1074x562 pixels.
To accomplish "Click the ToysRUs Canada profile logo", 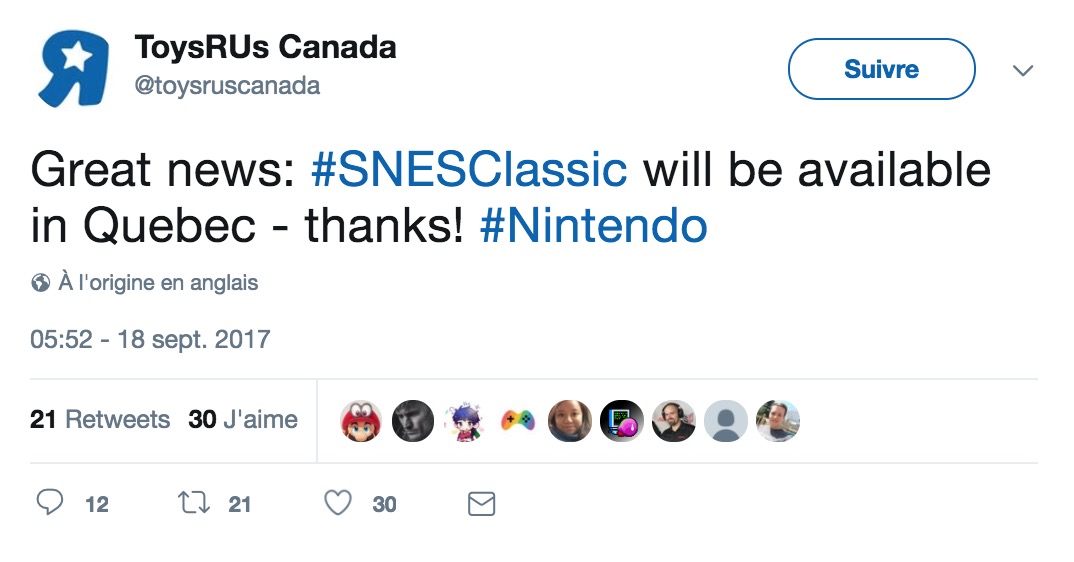I will coord(73,68).
